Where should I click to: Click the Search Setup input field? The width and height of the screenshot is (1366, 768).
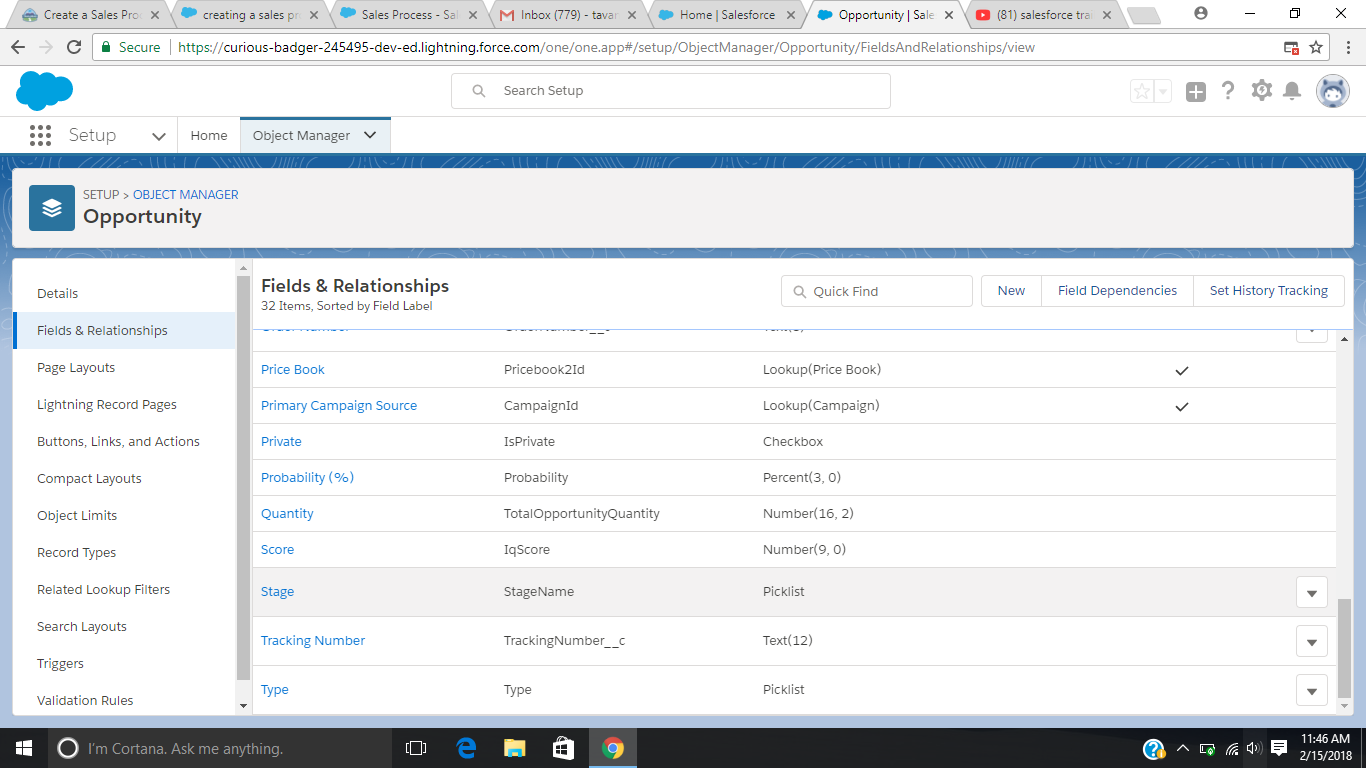[x=671, y=91]
